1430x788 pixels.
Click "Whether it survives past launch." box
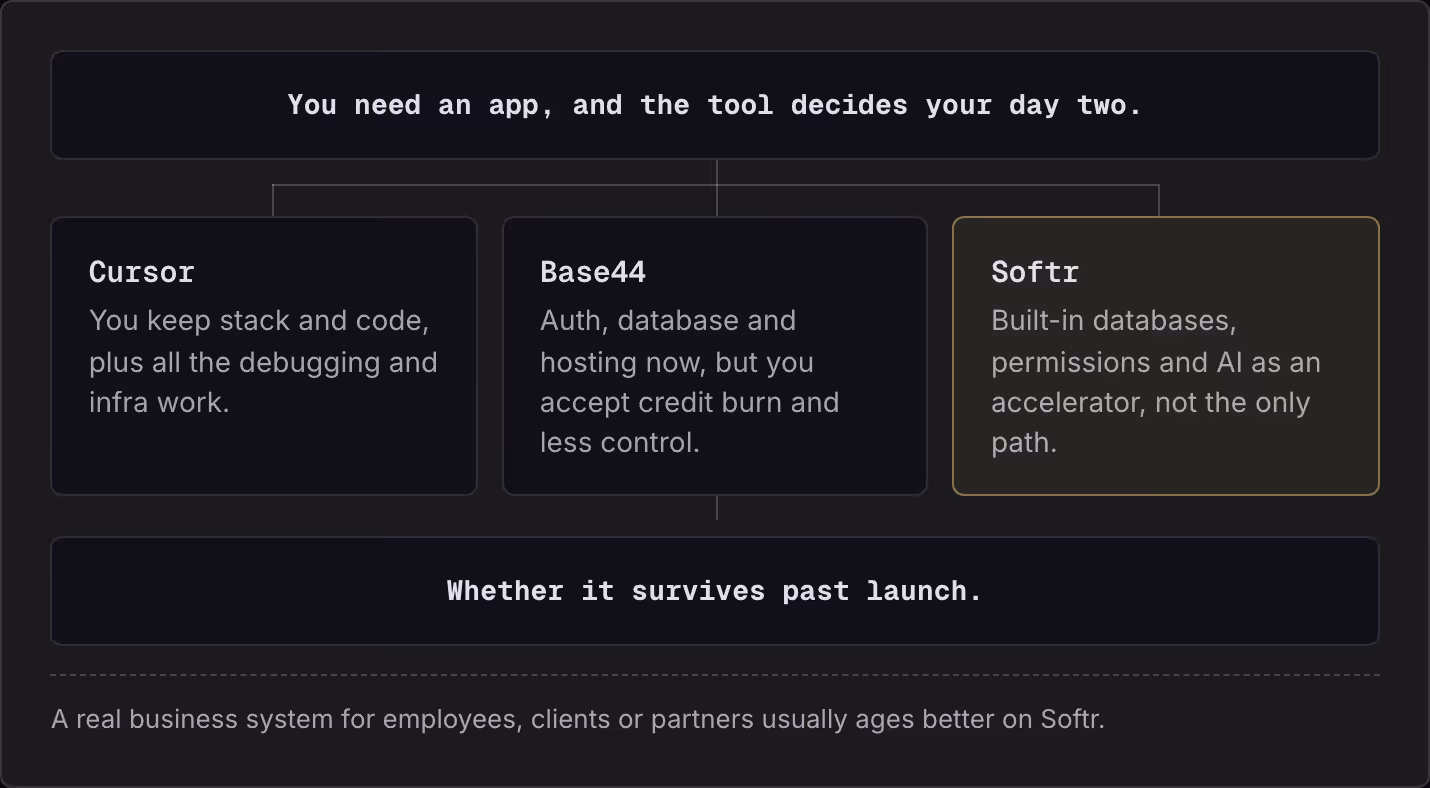point(714,591)
